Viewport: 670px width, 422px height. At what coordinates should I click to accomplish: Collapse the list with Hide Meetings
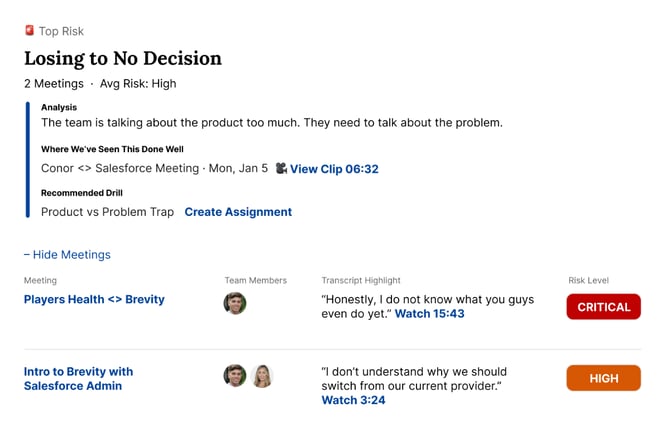(67, 255)
